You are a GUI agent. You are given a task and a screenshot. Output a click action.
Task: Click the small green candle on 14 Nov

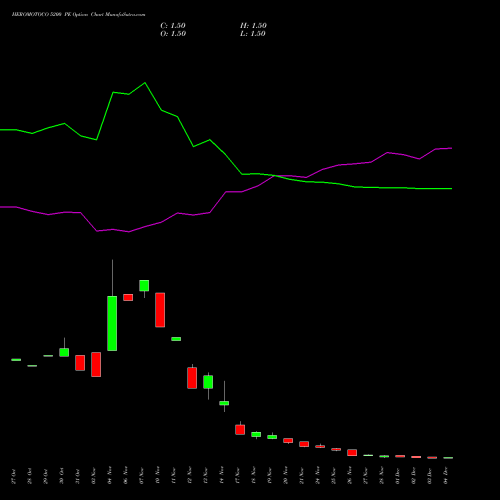pos(224,403)
